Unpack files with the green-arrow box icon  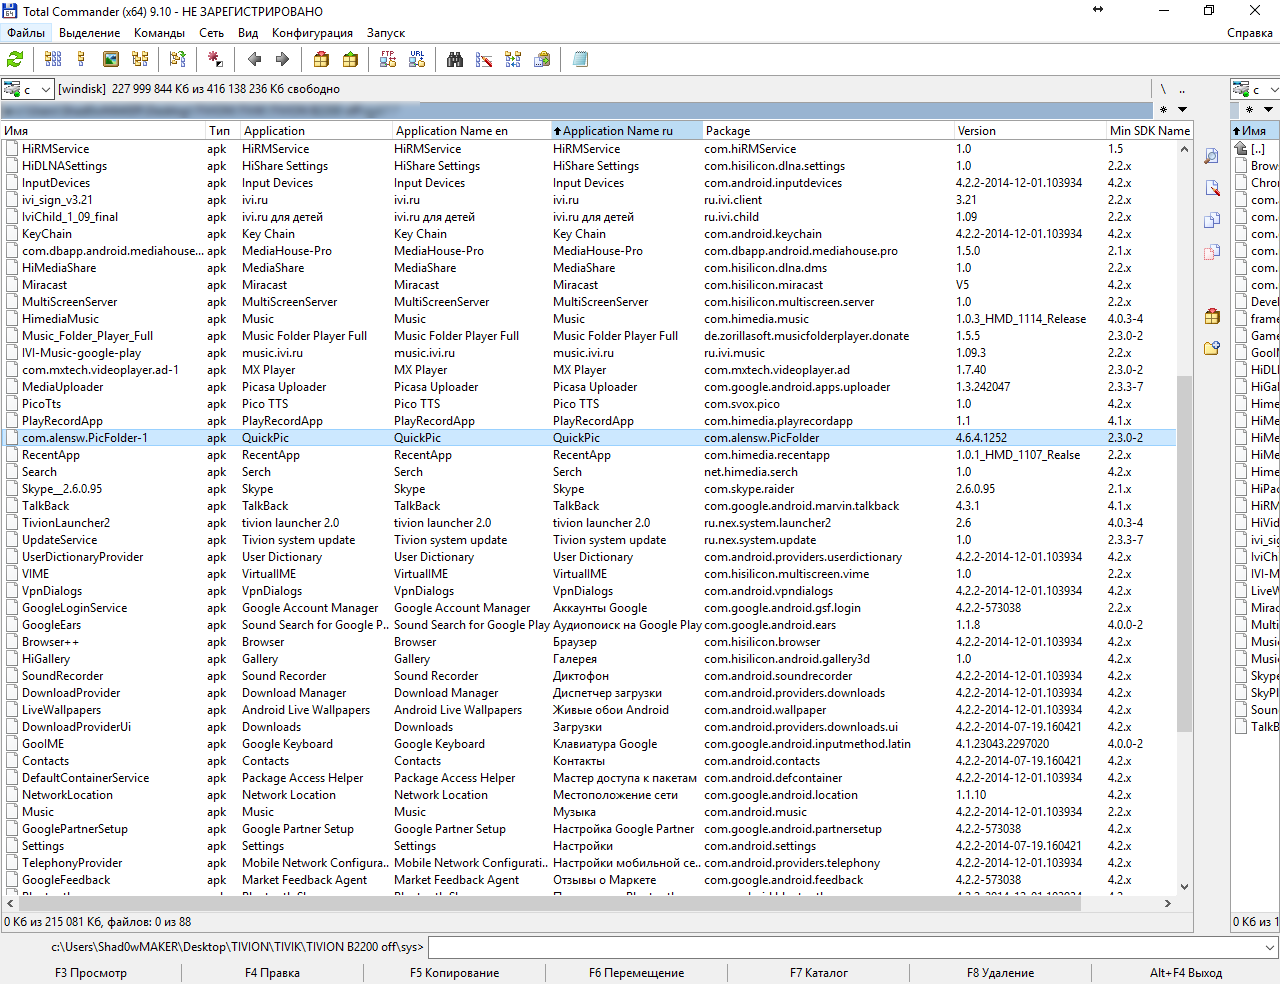coord(350,60)
